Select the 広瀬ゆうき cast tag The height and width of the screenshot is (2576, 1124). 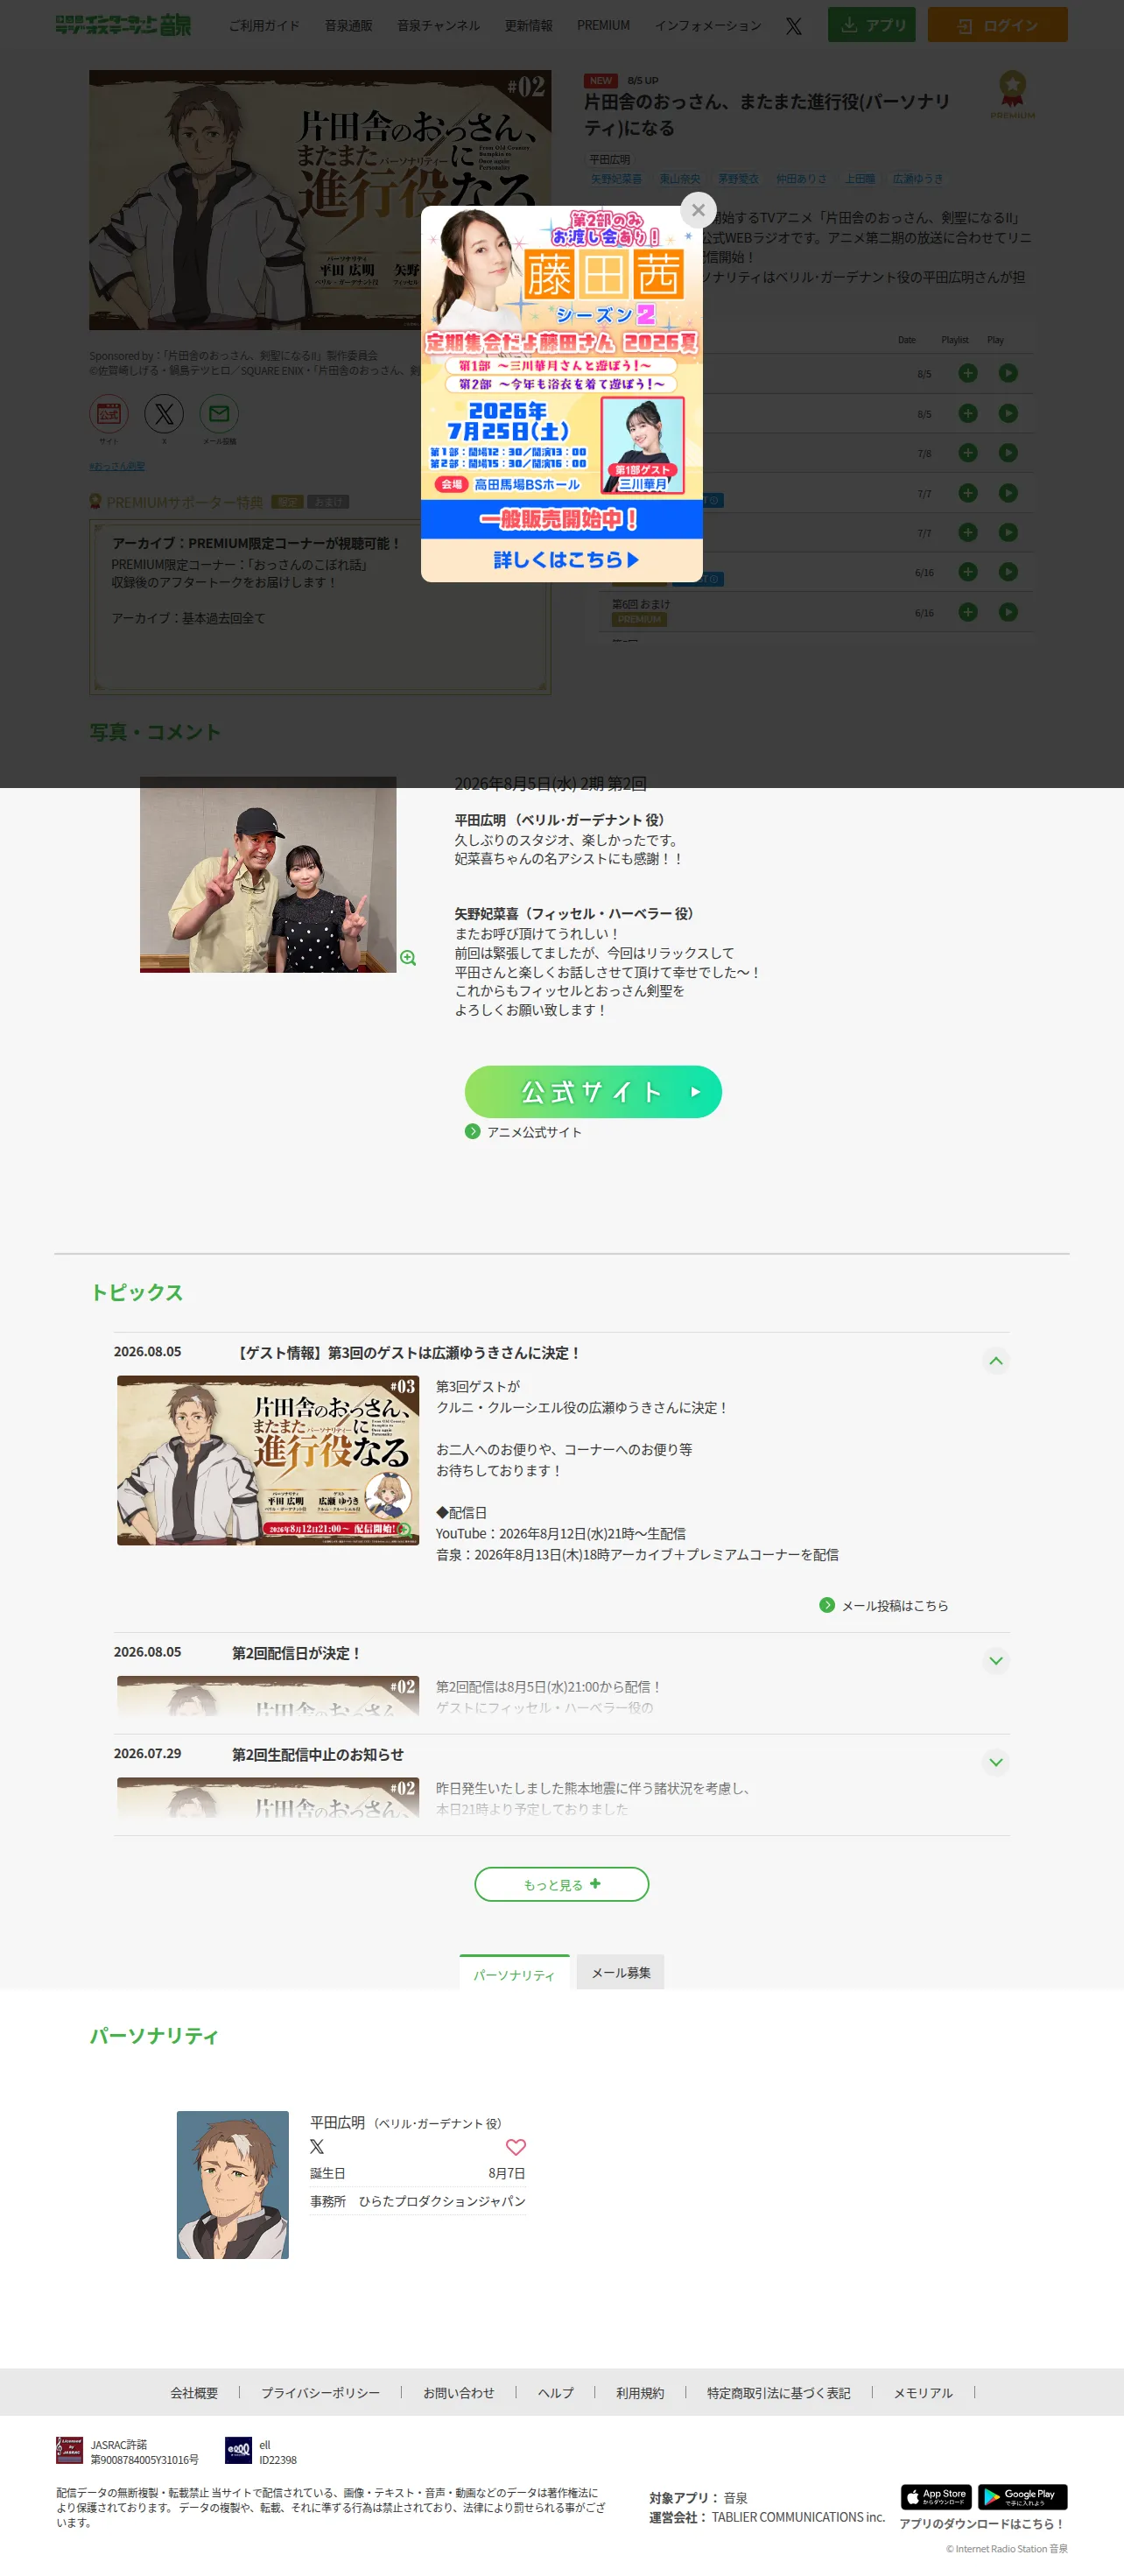[918, 179]
